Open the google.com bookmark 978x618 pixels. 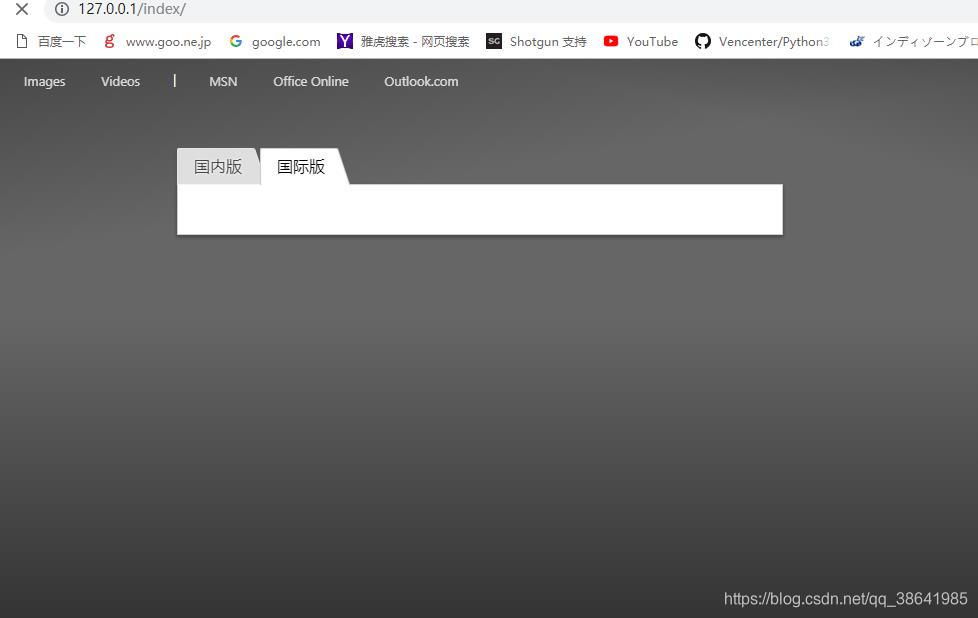coord(275,41)
